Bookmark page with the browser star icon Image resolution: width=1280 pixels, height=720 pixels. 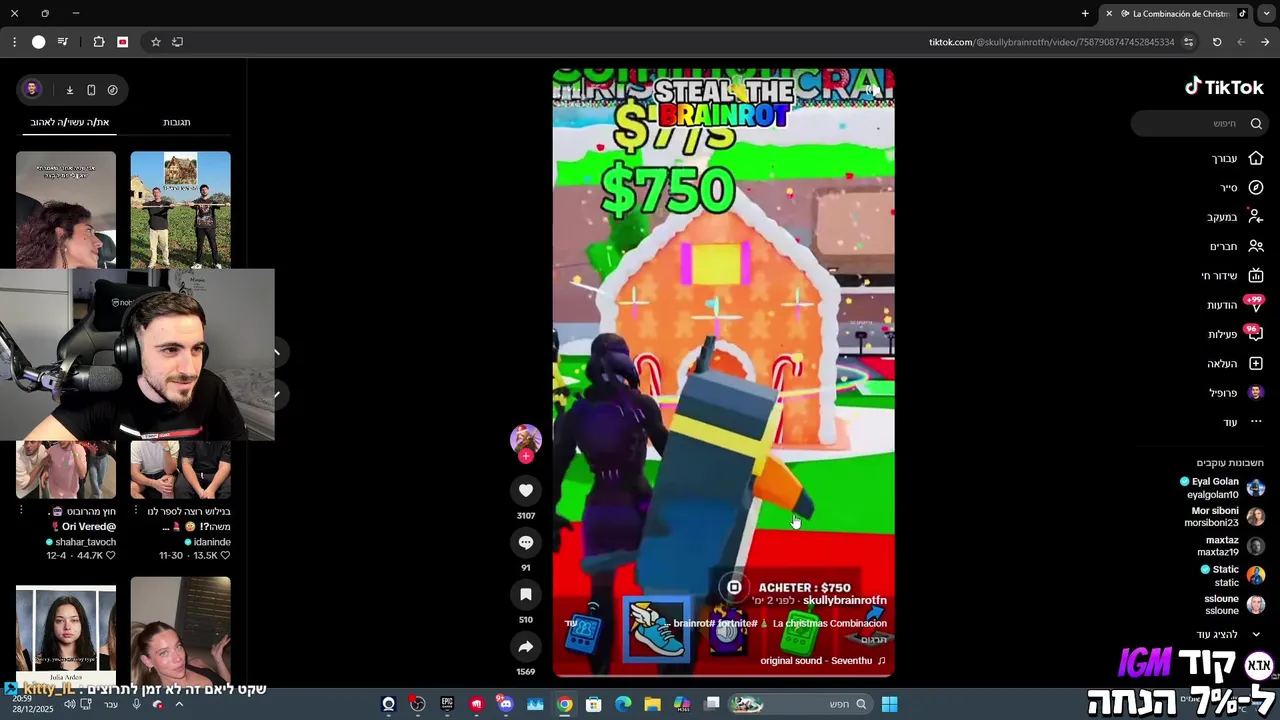tap(155, 42)
